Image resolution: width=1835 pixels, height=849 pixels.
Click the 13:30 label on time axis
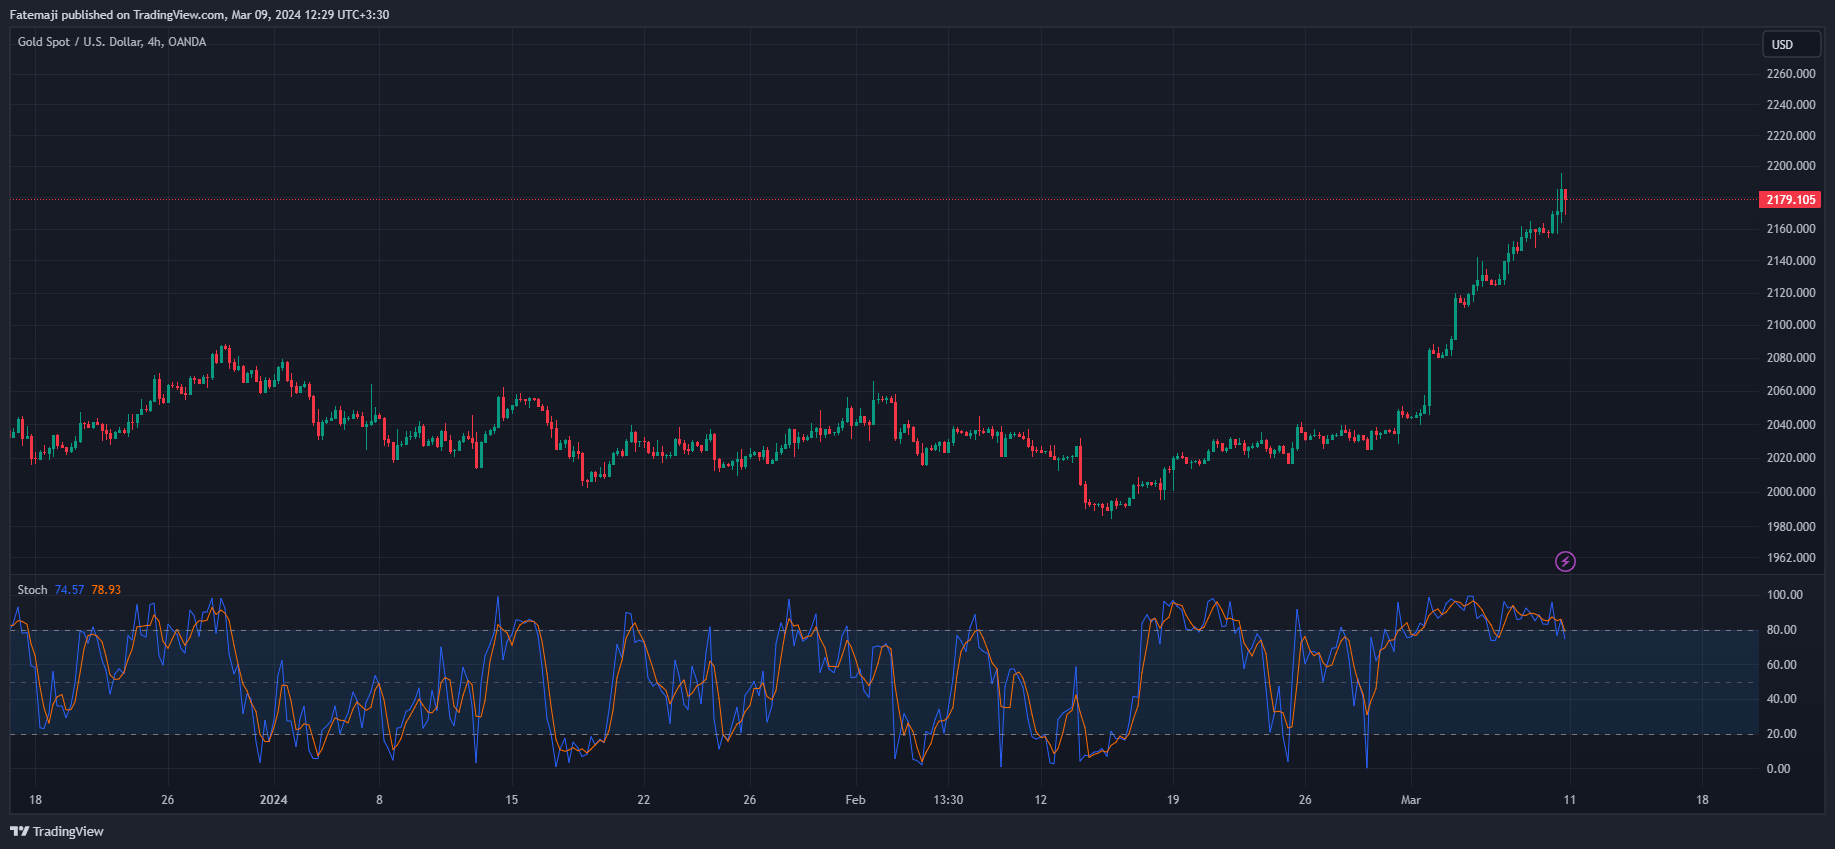click(x=948, y=800)
